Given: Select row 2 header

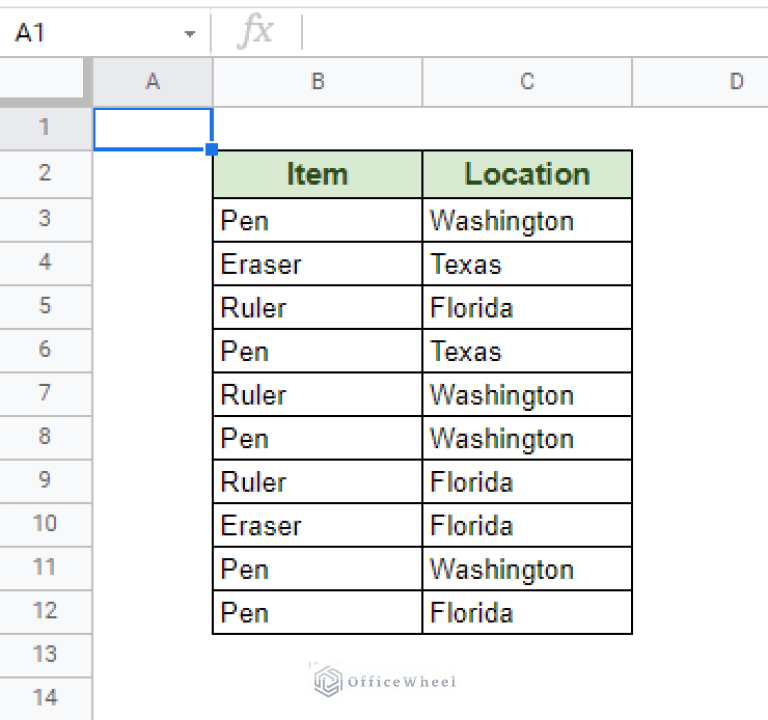Looking at the screenshot, I should point(45,173).
